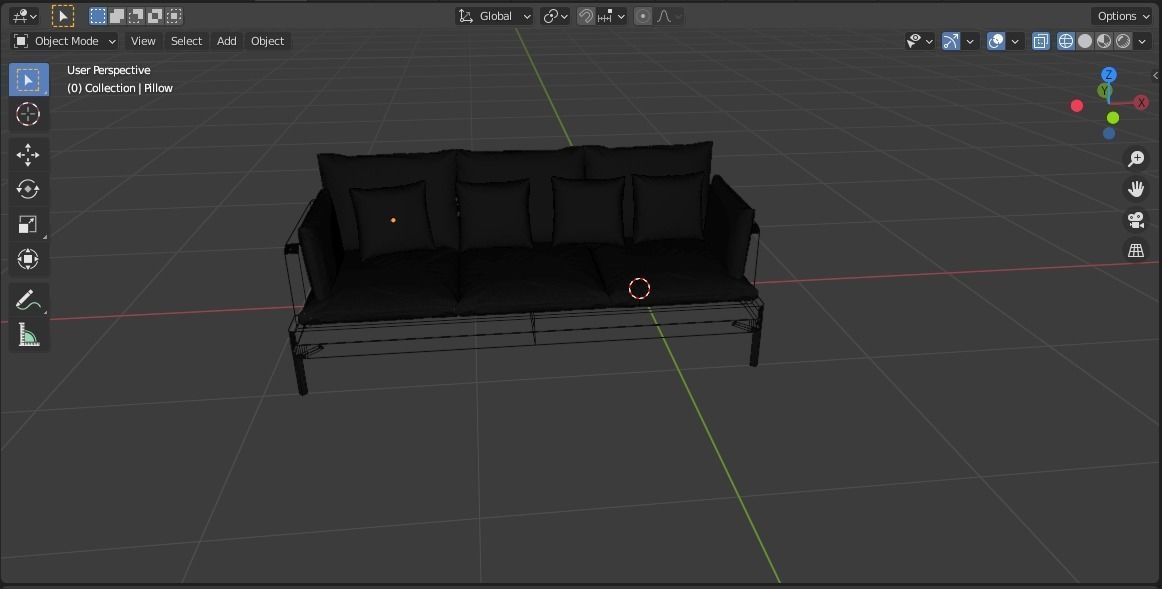The image size is (1162, 589).
Task: Open proportional editing falloff dropdown
Action: coord(669,16)
